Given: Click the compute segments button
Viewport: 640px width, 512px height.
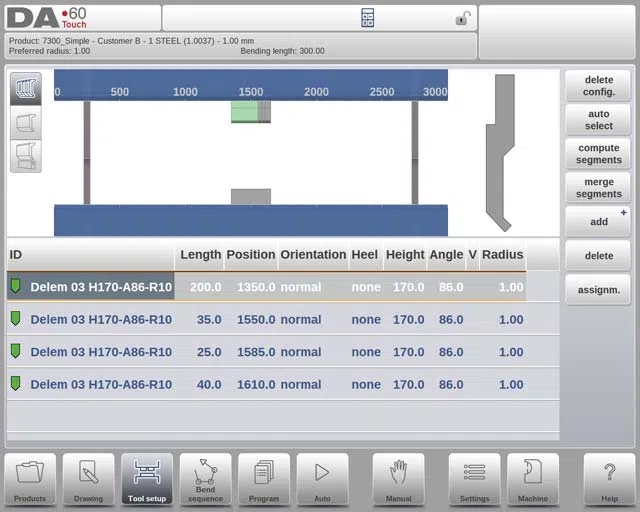Looking at the screenshot, I should [x=598, y=154].
